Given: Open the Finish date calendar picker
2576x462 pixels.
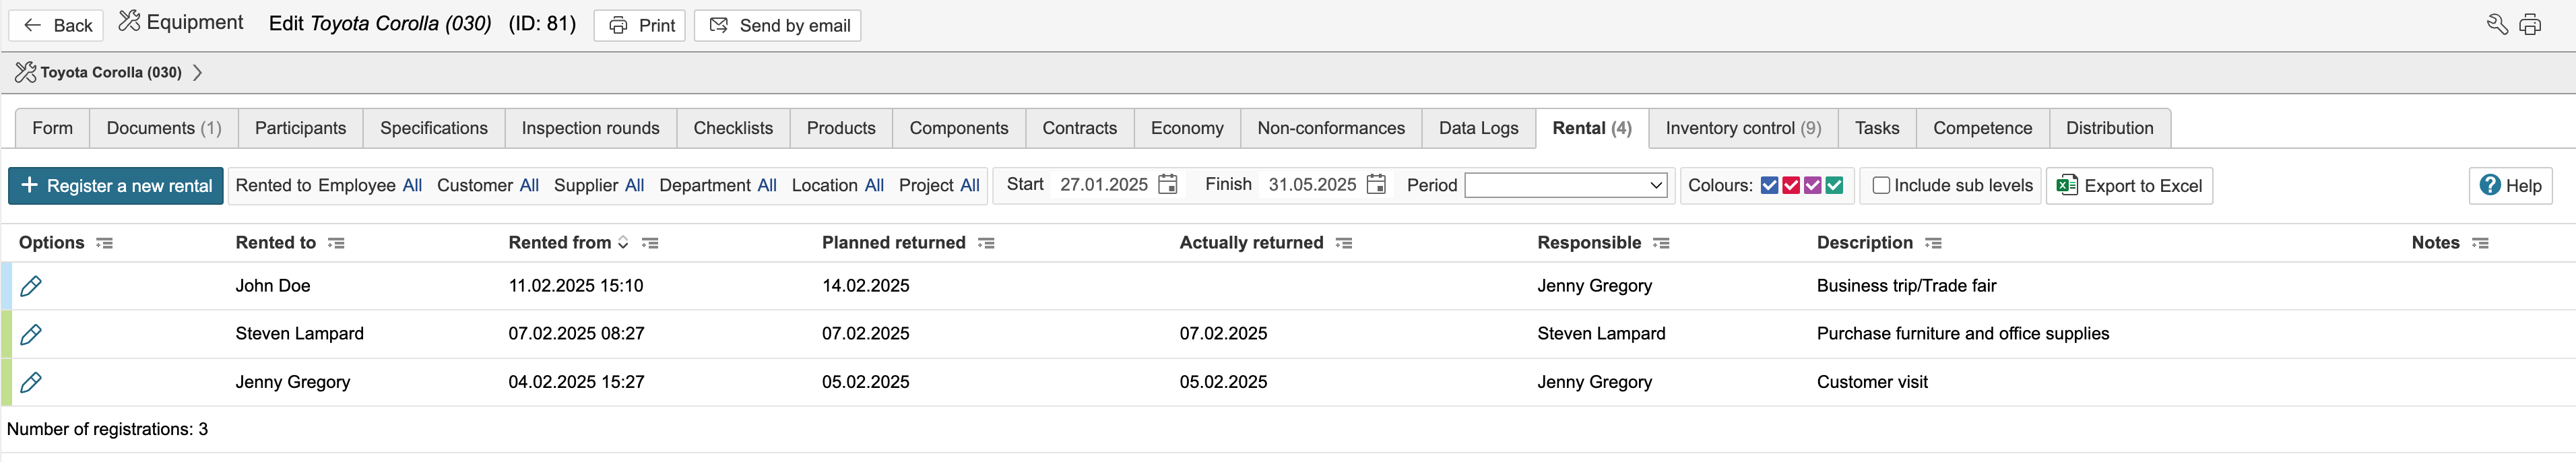Looking at the screenshot, I should [1376, 185].
